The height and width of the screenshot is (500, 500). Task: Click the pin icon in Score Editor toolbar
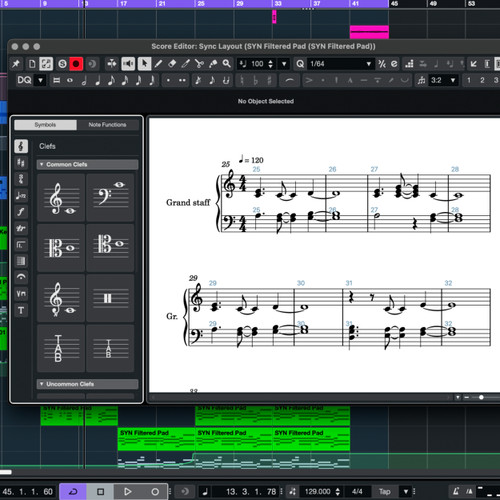(16, 64)
